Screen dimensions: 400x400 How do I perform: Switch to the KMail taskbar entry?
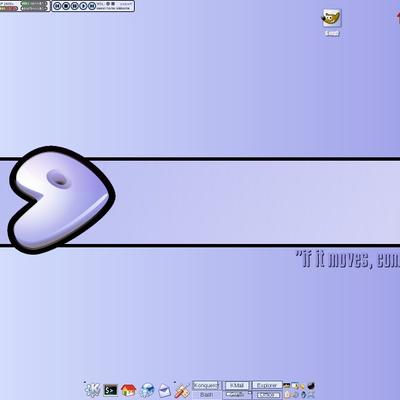tap(236, 385)
